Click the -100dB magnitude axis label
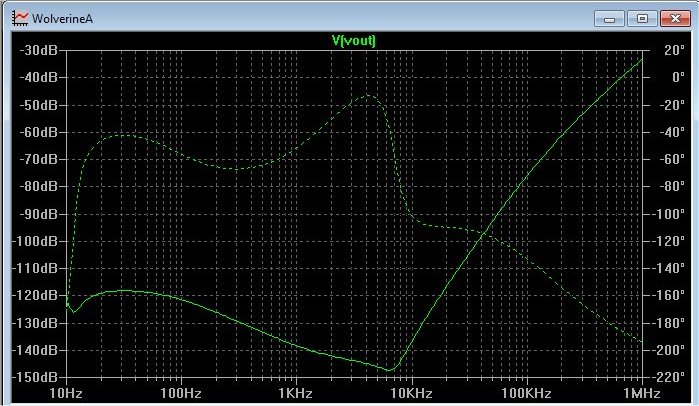The width and height of the screenshot is (699, 406). [36, 241]
